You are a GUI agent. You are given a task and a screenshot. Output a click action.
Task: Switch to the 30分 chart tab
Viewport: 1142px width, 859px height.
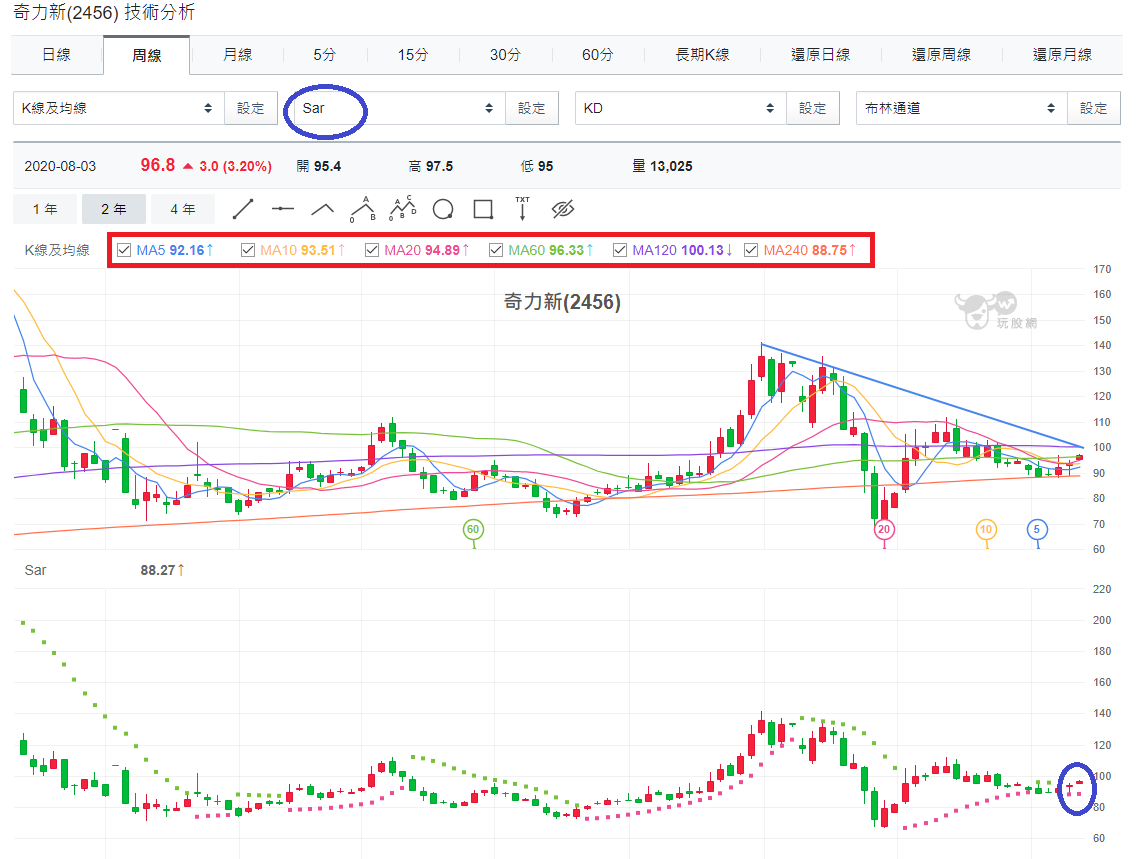505,55
